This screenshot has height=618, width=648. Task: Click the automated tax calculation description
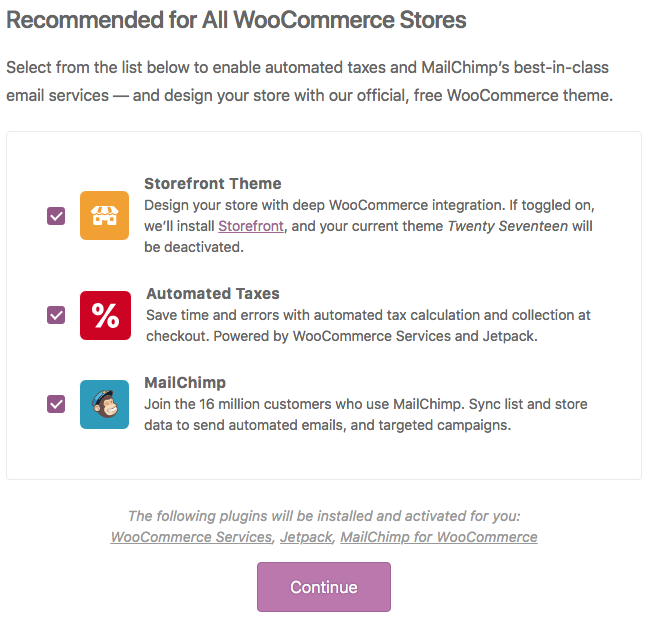click(368, 325)
